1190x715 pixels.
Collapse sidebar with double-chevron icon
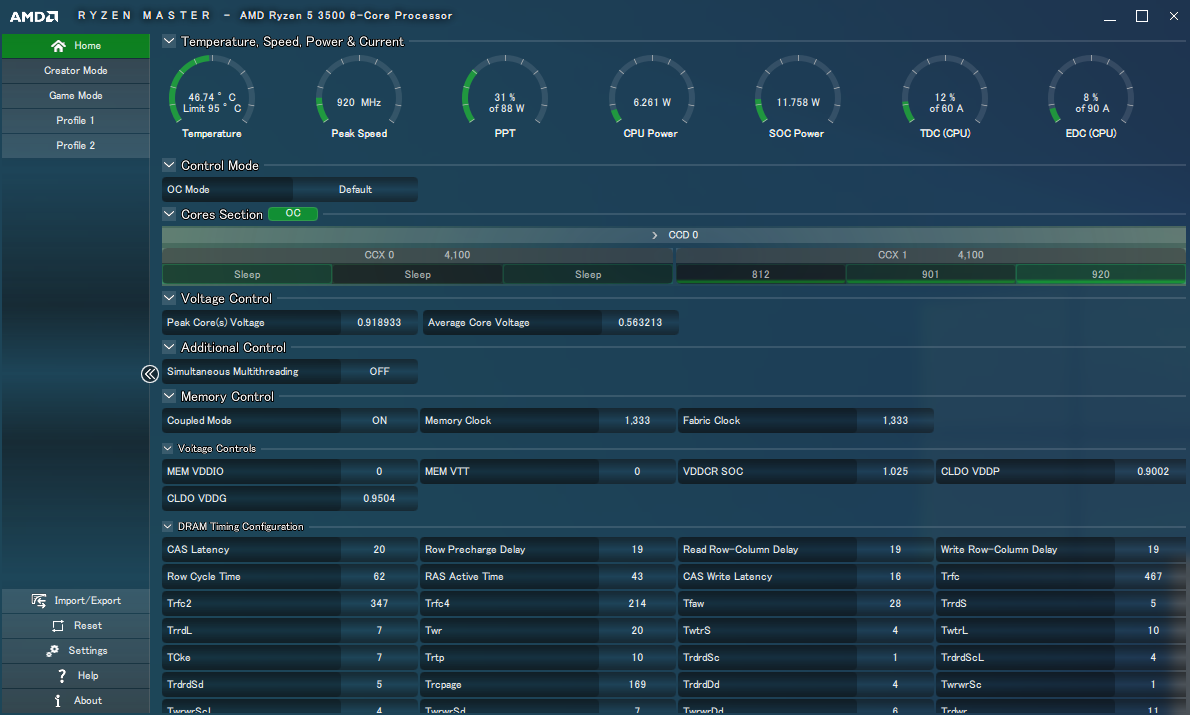pos(149,373)
